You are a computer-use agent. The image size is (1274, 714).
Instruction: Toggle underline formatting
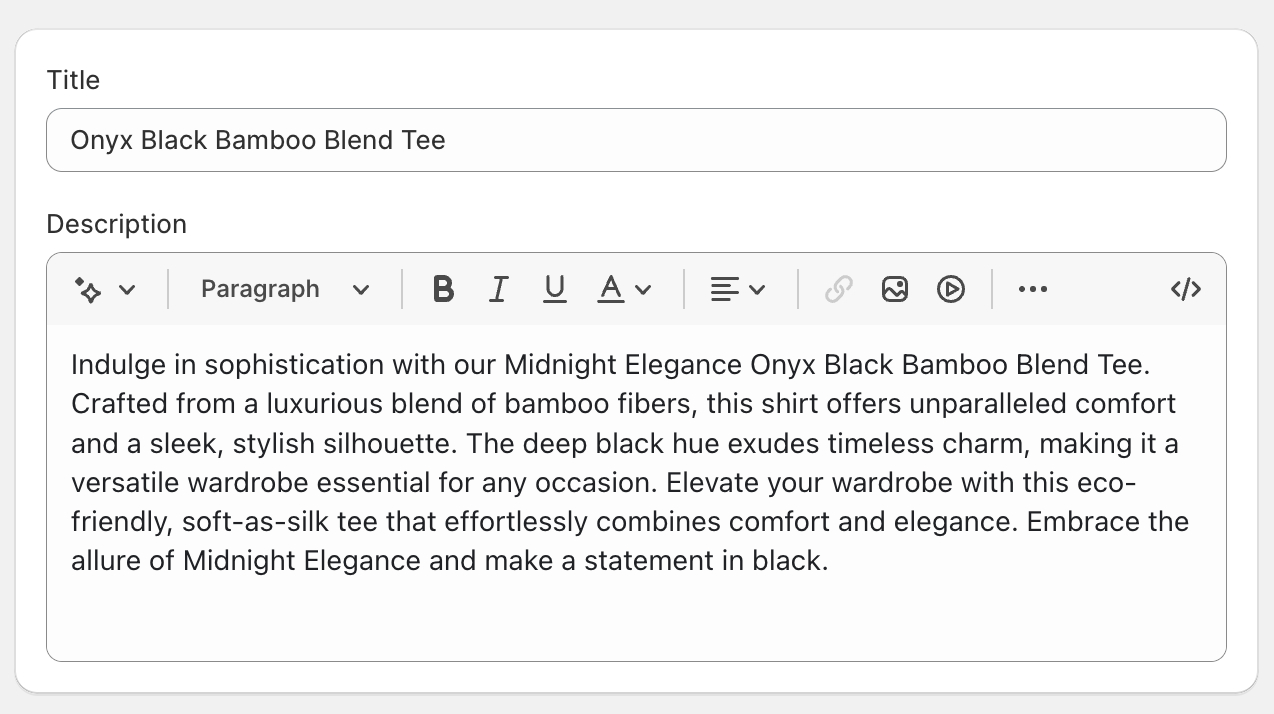[x=554, y=289]
